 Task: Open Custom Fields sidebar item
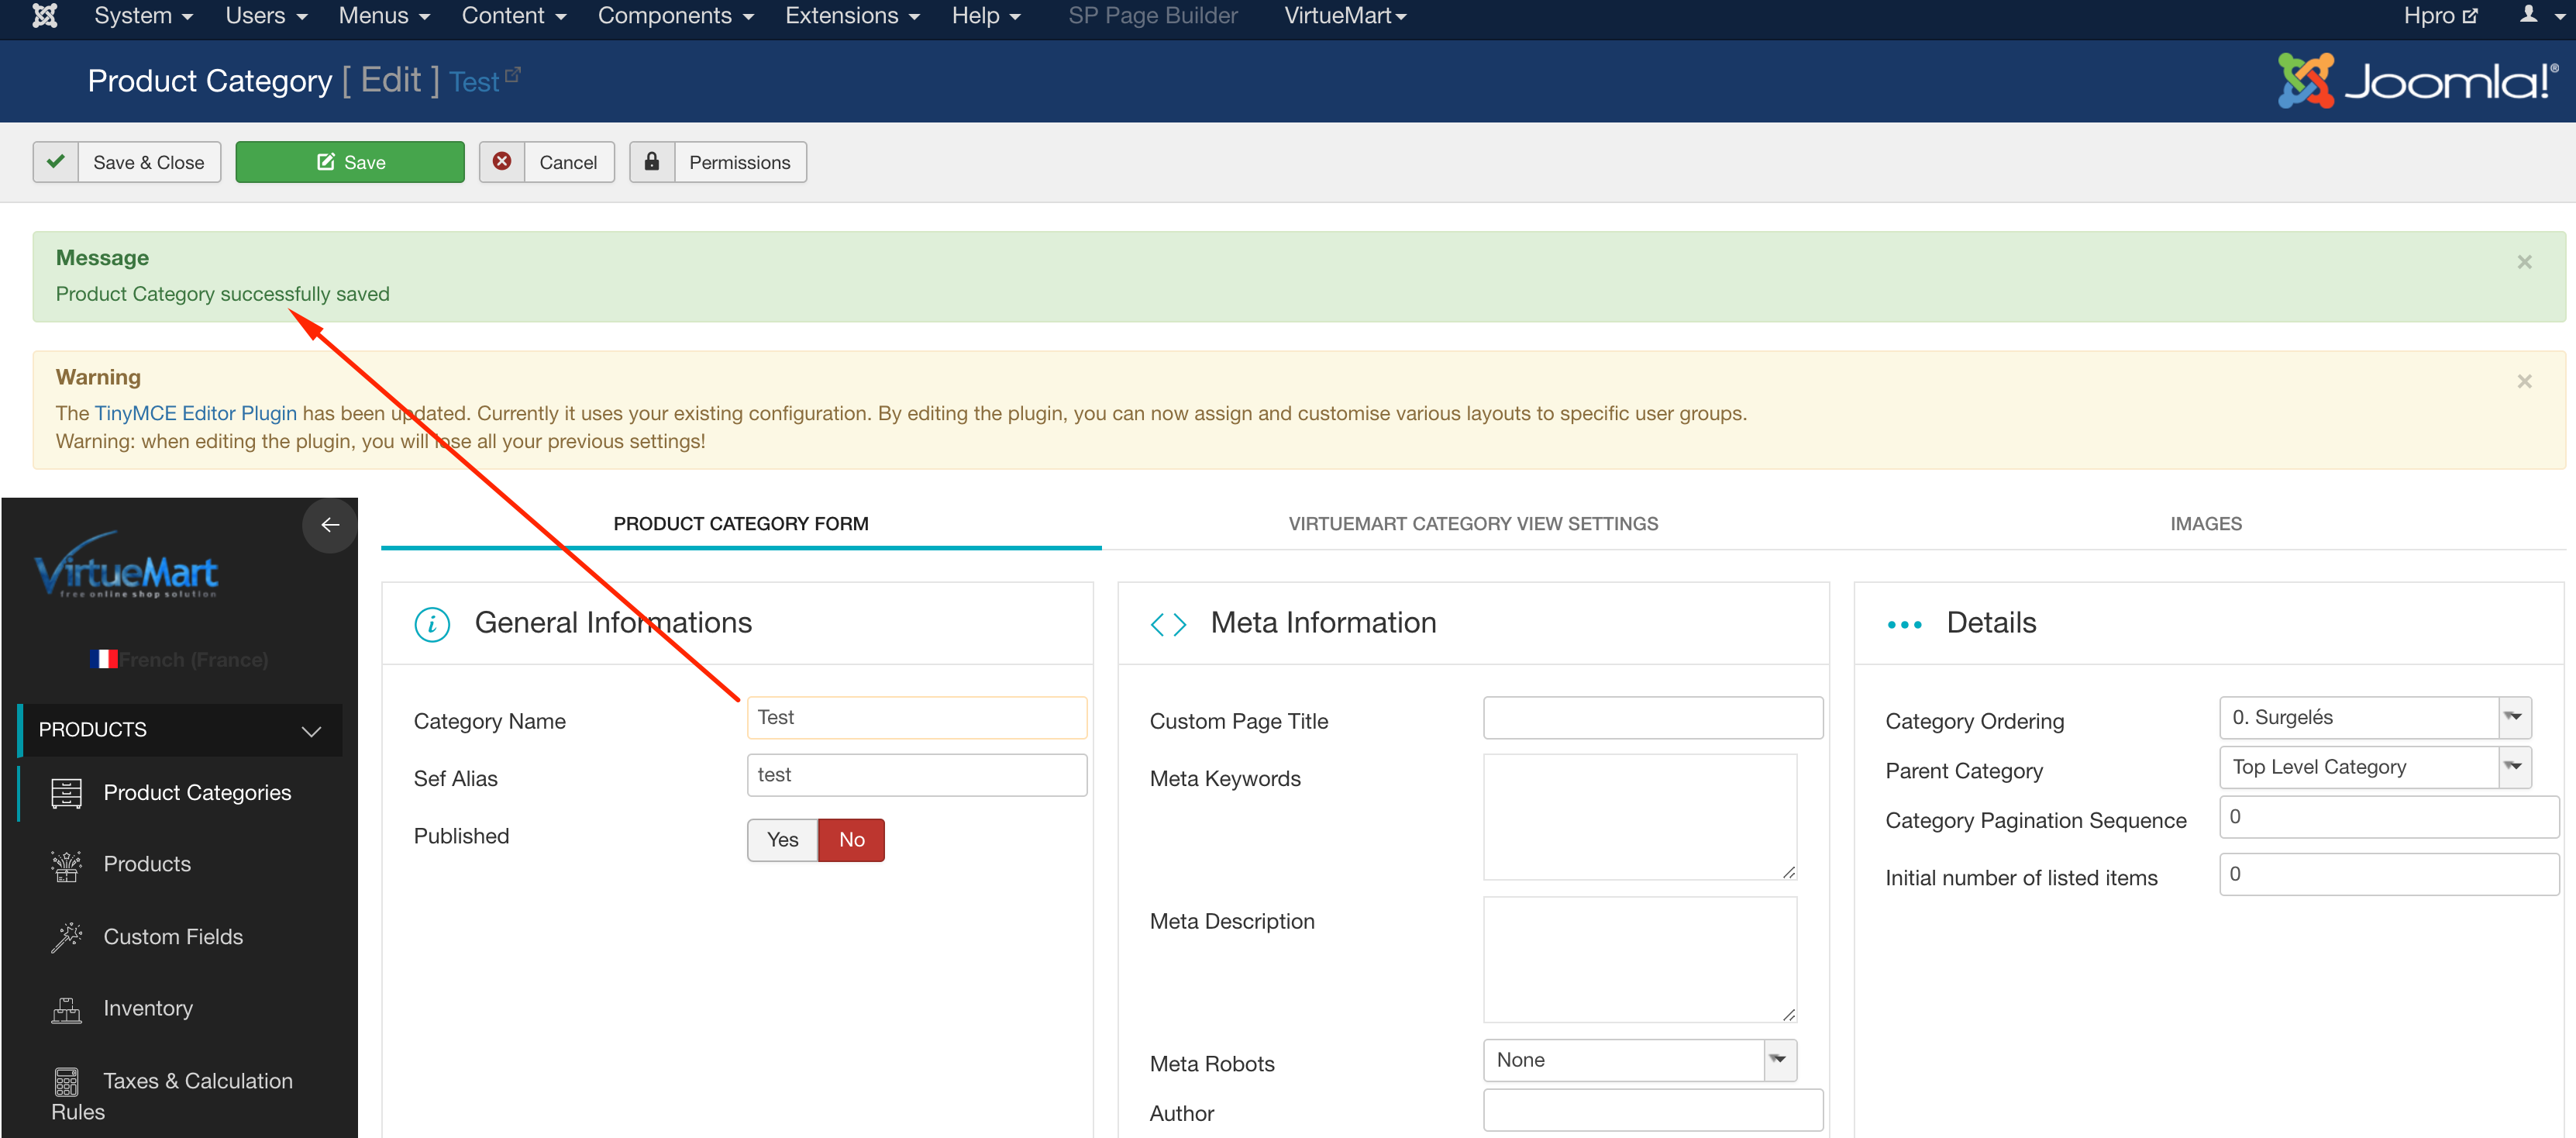(x=173, y=936)
